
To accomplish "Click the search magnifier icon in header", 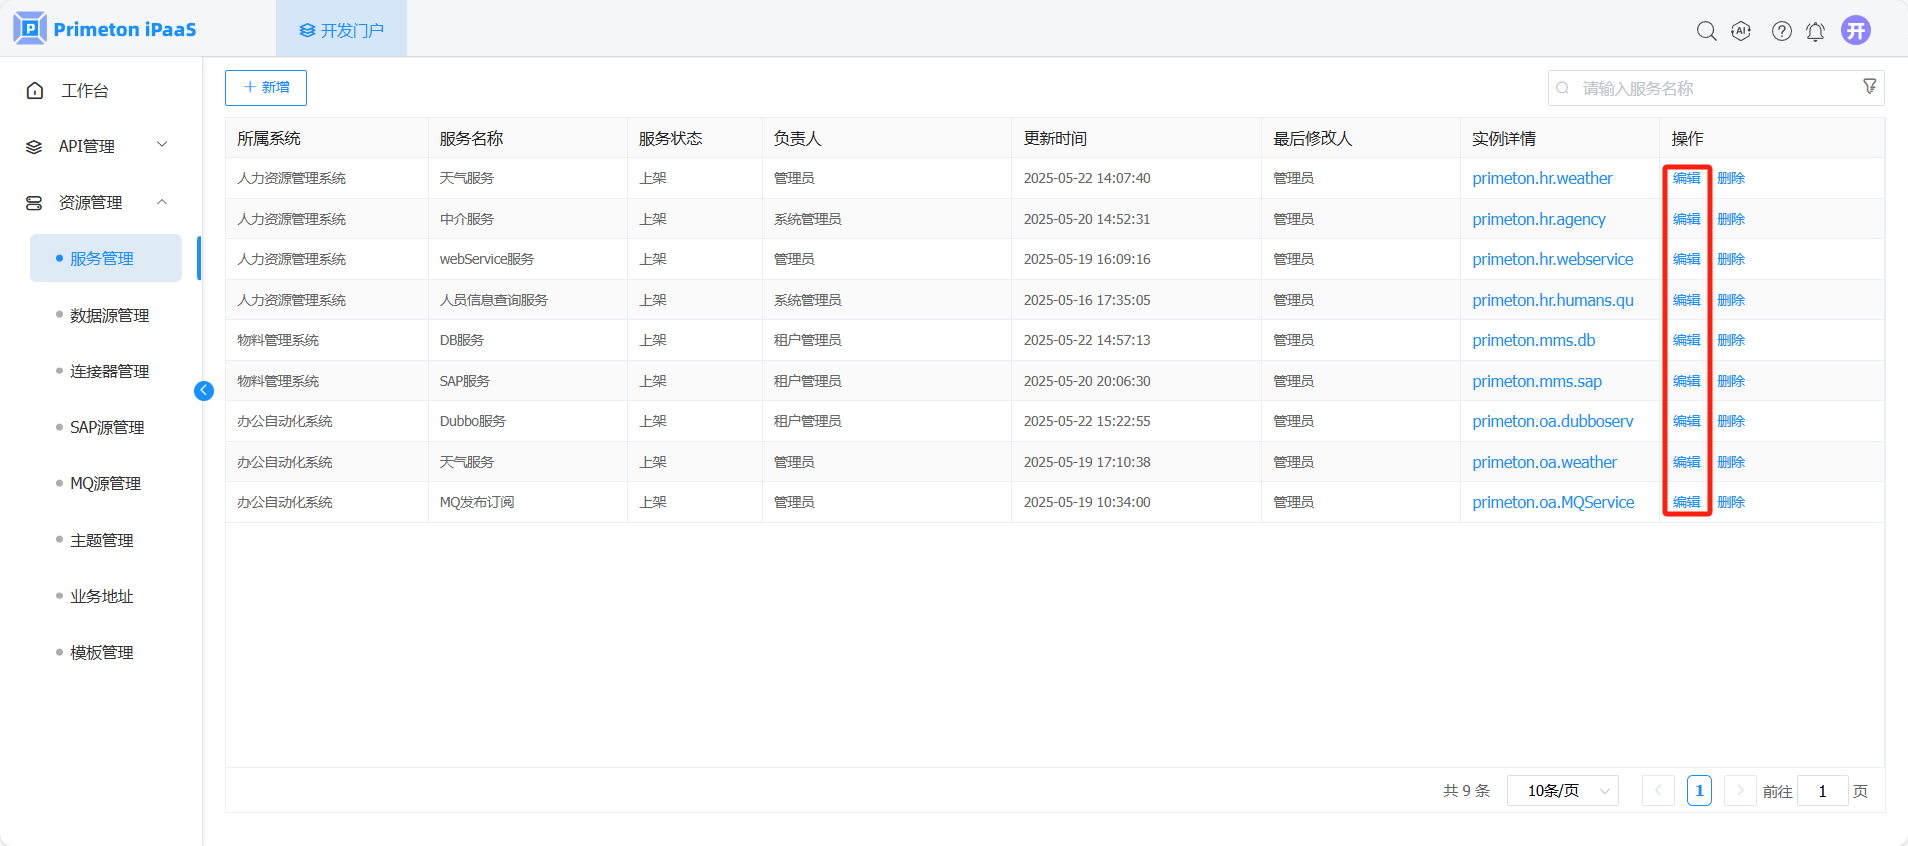I will 1706,31.
